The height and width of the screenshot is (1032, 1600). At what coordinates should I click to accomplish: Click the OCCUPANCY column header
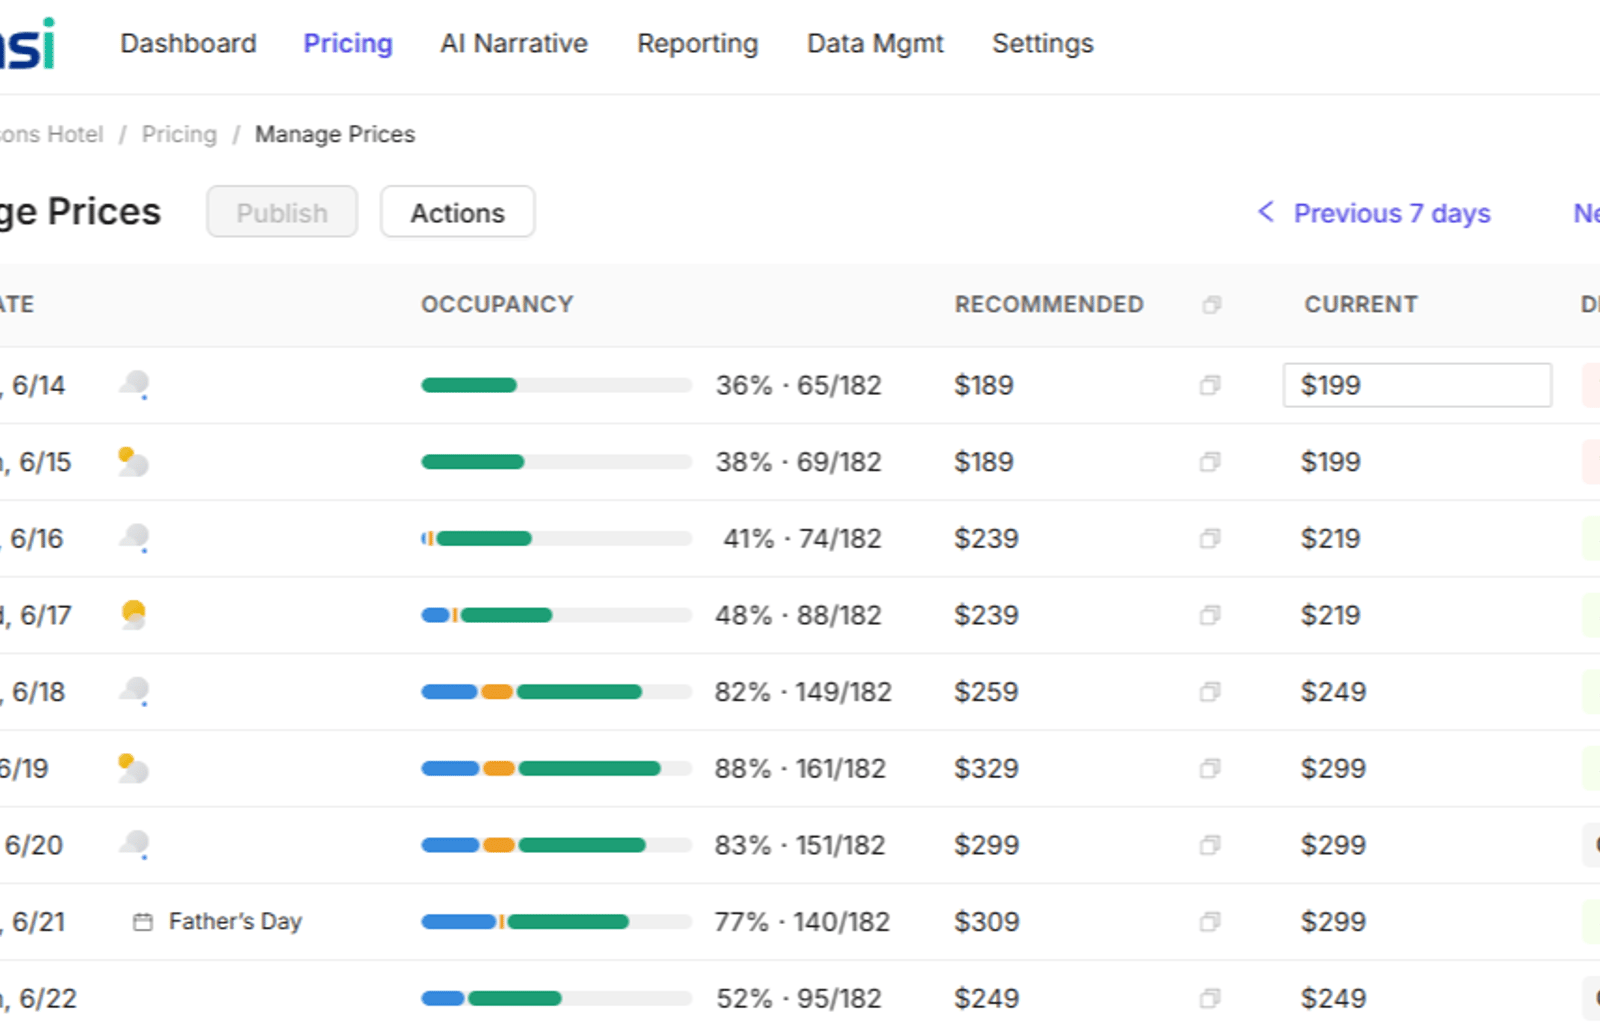tap(497, 305)
